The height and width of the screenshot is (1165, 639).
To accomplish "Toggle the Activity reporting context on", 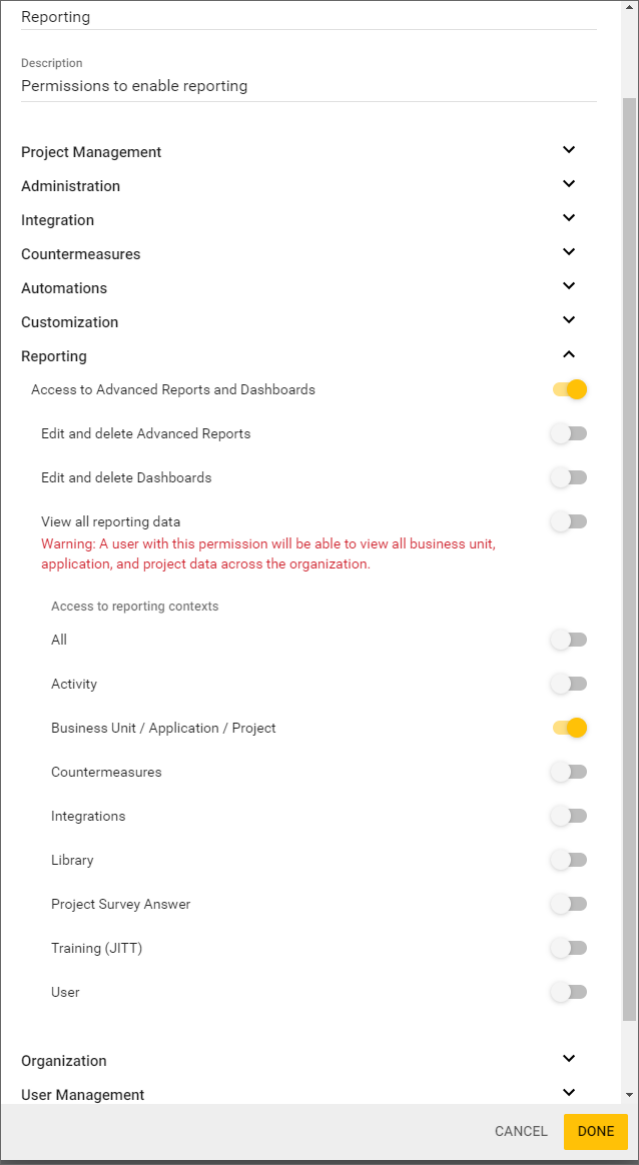I will click(x=568, y=683).
